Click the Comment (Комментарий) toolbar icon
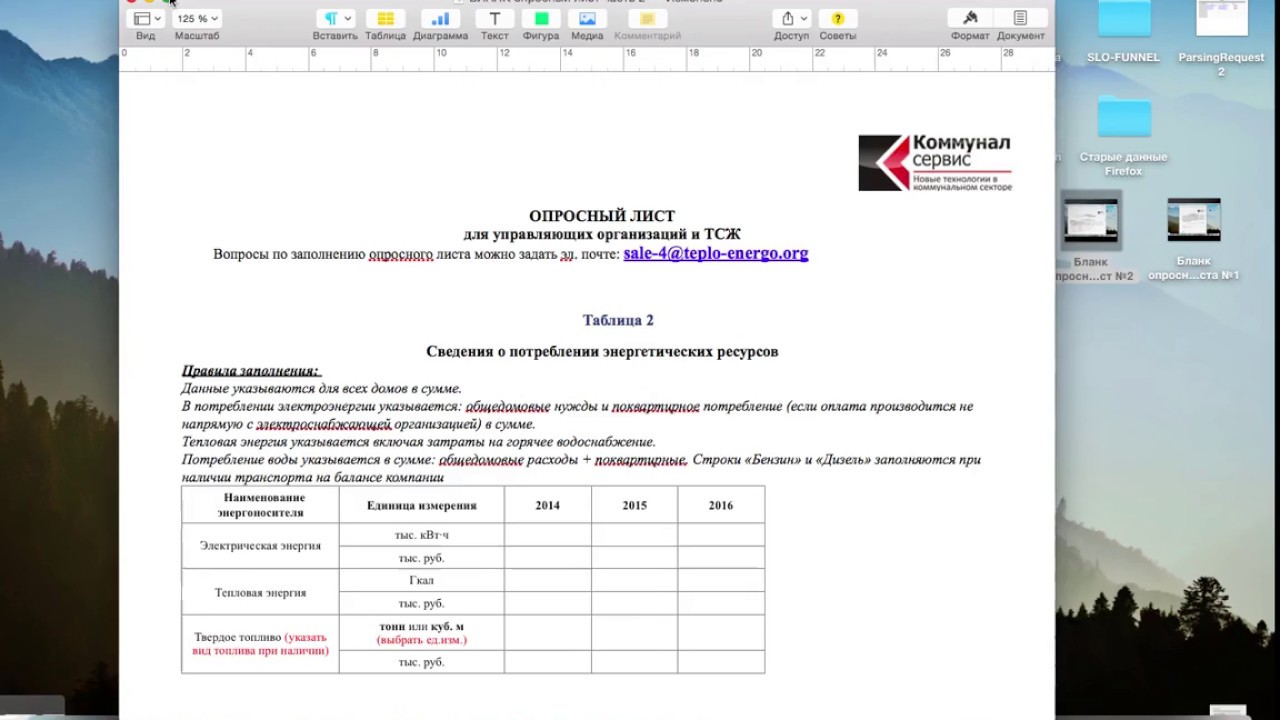 647,19
